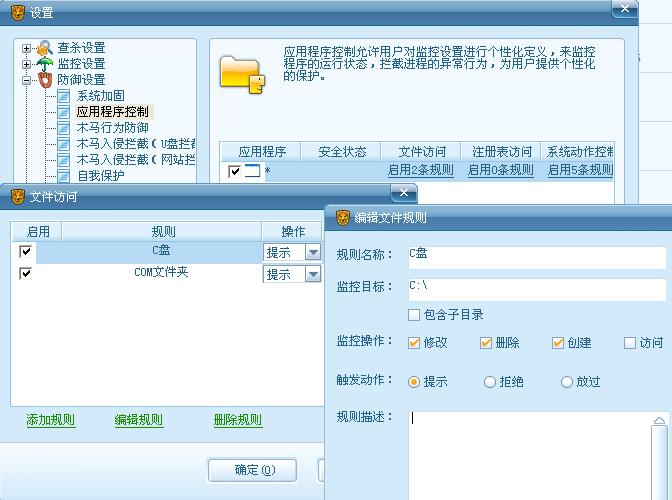Open the 操作 dropdown for COM文件夹 rule
The height and width of the screenshot is (500, 672).
(313, 274)
